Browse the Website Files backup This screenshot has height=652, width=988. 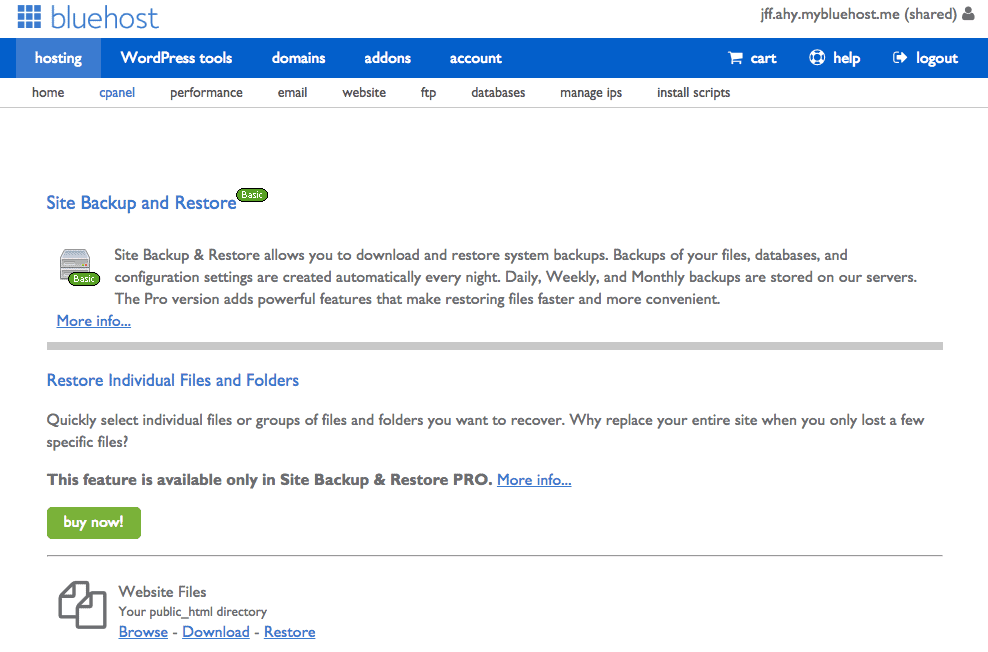tap(143, 632)
